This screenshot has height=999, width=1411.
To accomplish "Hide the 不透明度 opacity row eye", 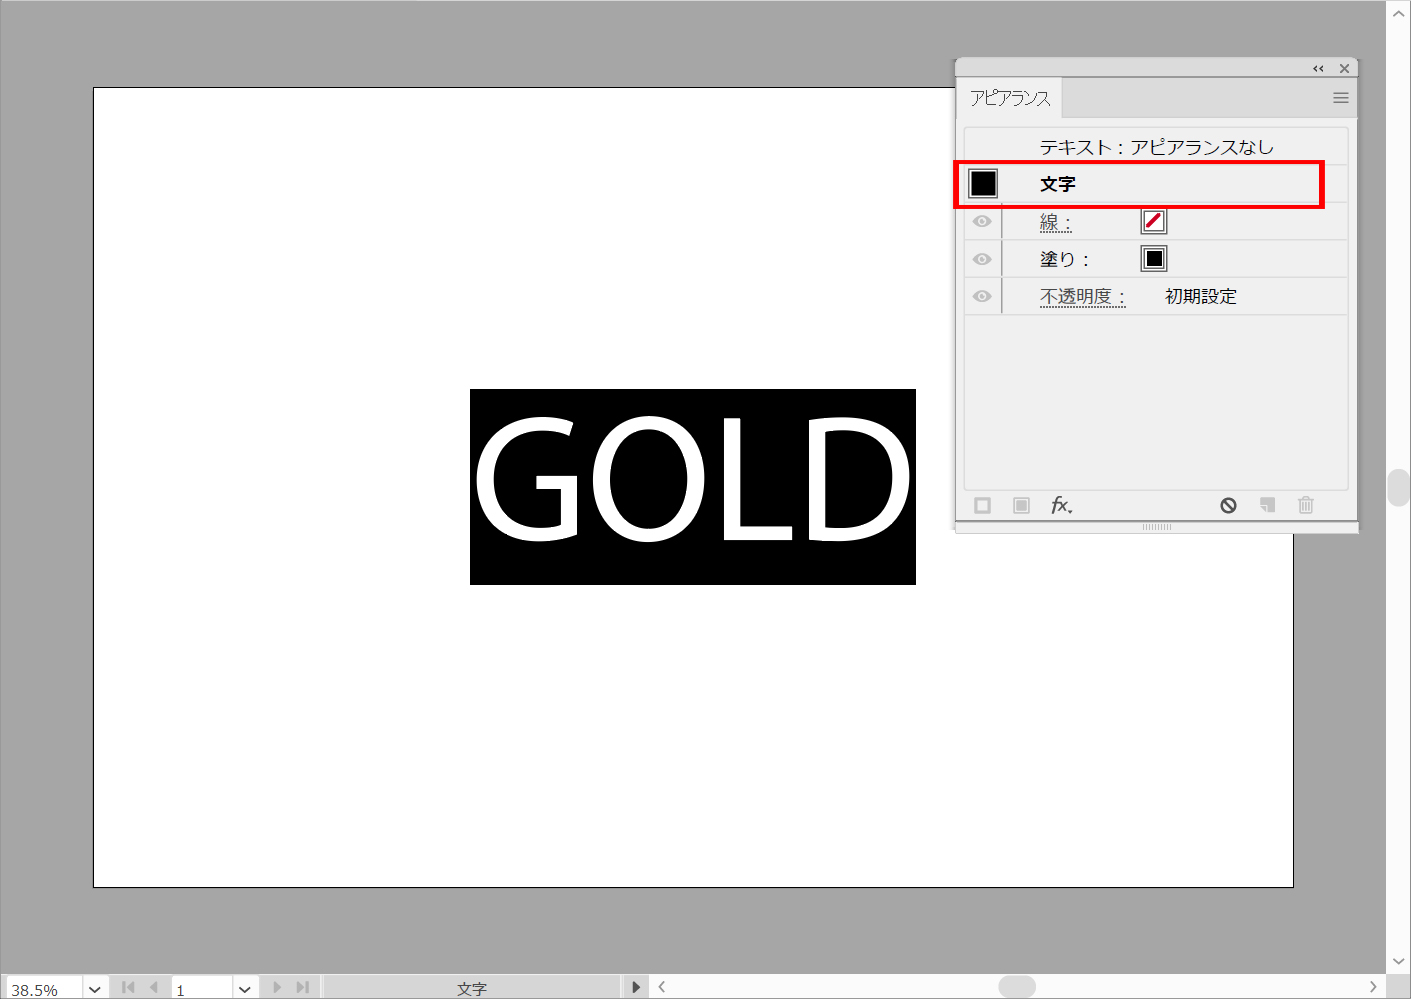I will point(982,297).
